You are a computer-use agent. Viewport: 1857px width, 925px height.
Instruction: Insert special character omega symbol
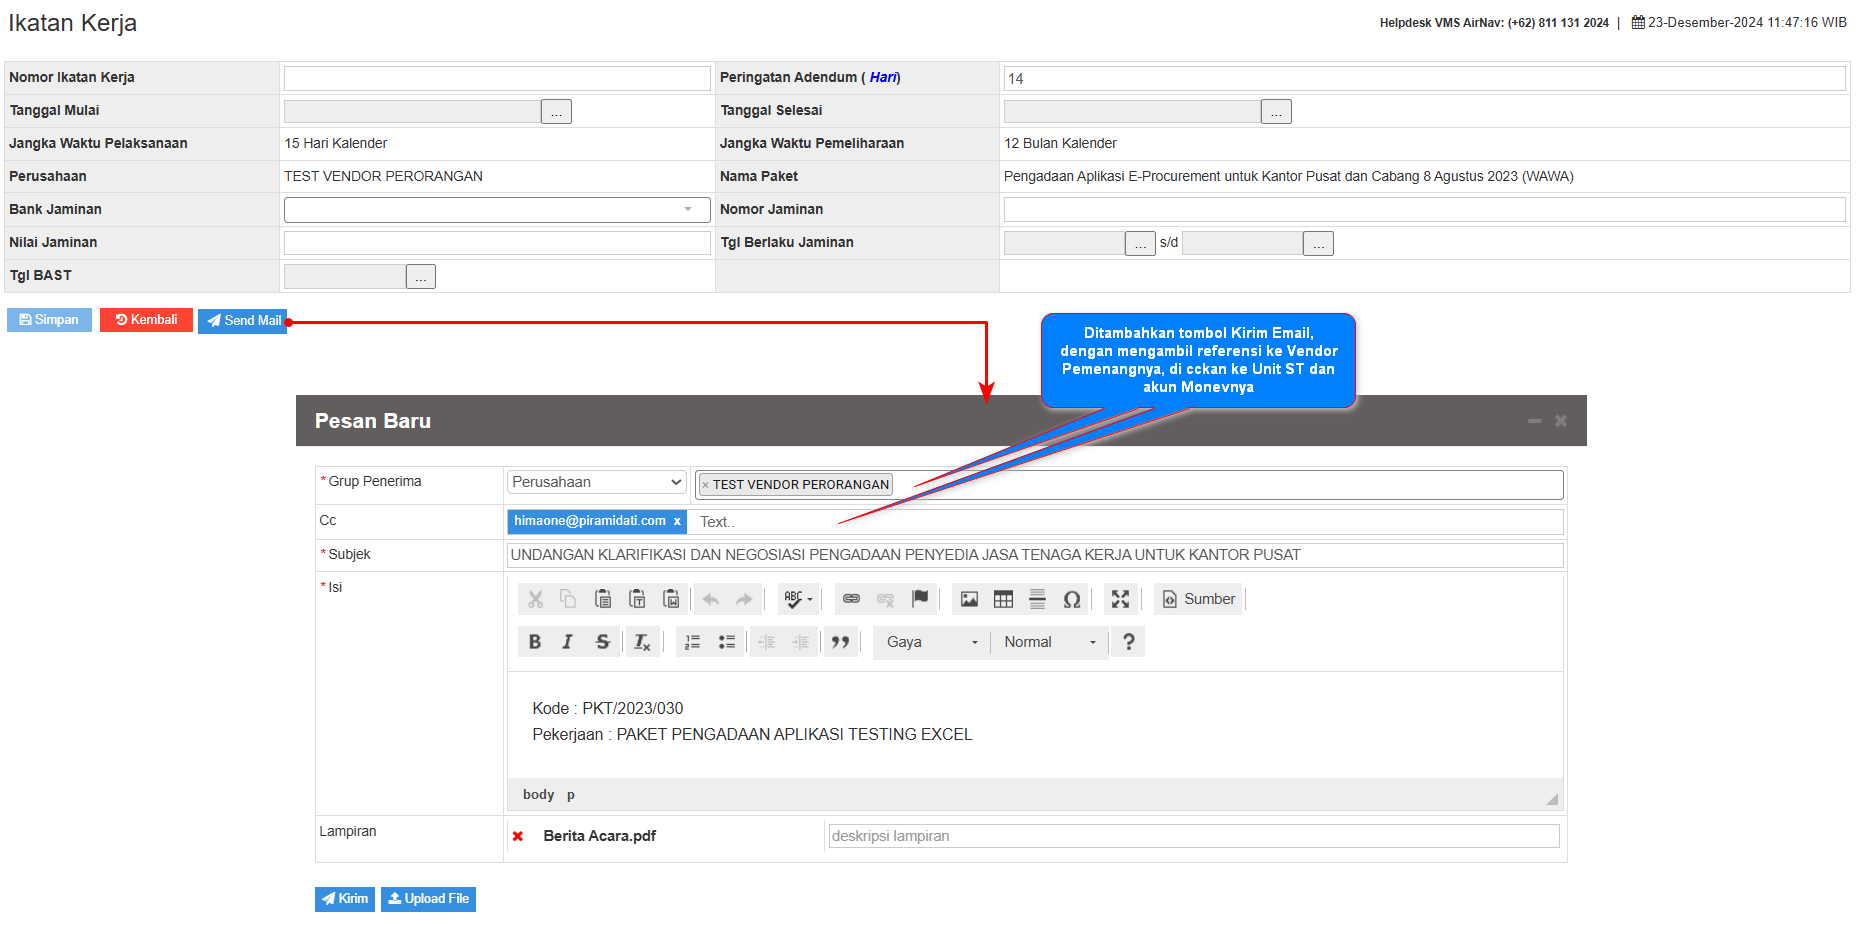1071,599
